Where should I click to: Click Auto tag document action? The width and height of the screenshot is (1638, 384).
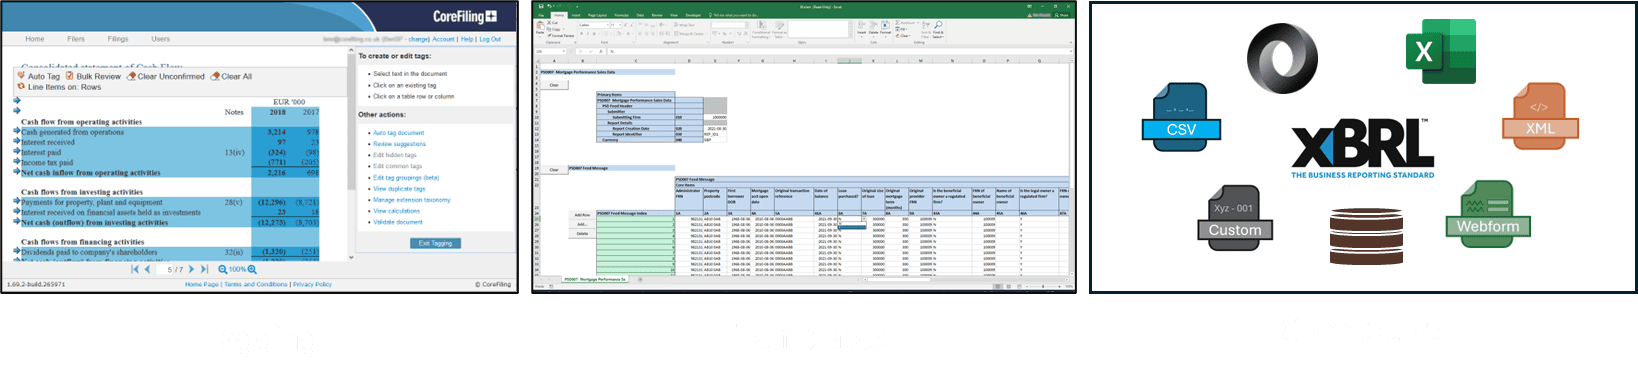(x=398, y=133)
